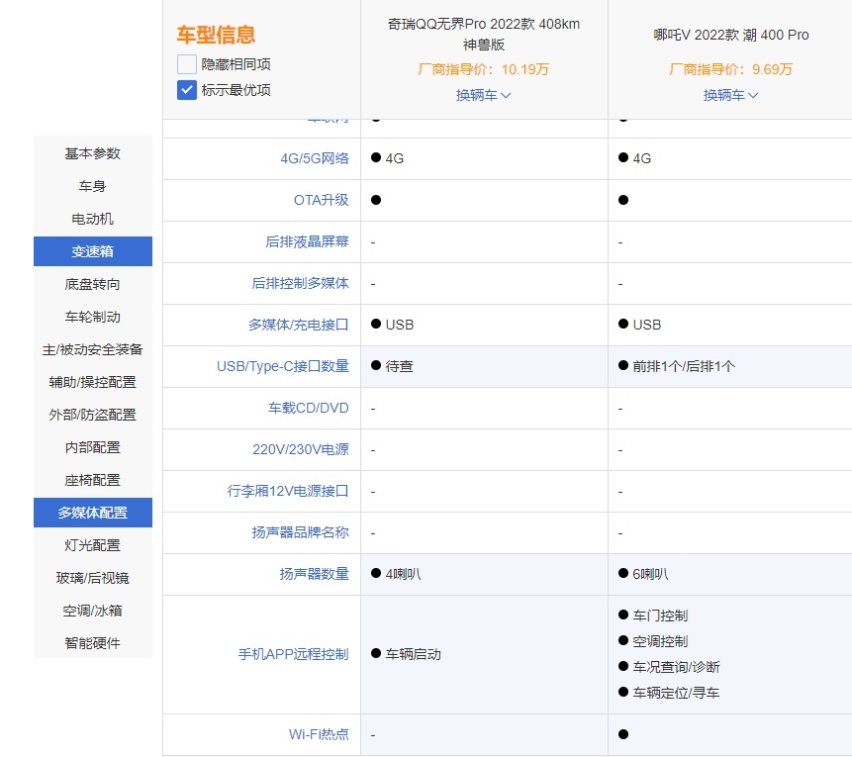Click the 前排1个/后排1个 cell value
852x757 pixels.
coord(684,366)
